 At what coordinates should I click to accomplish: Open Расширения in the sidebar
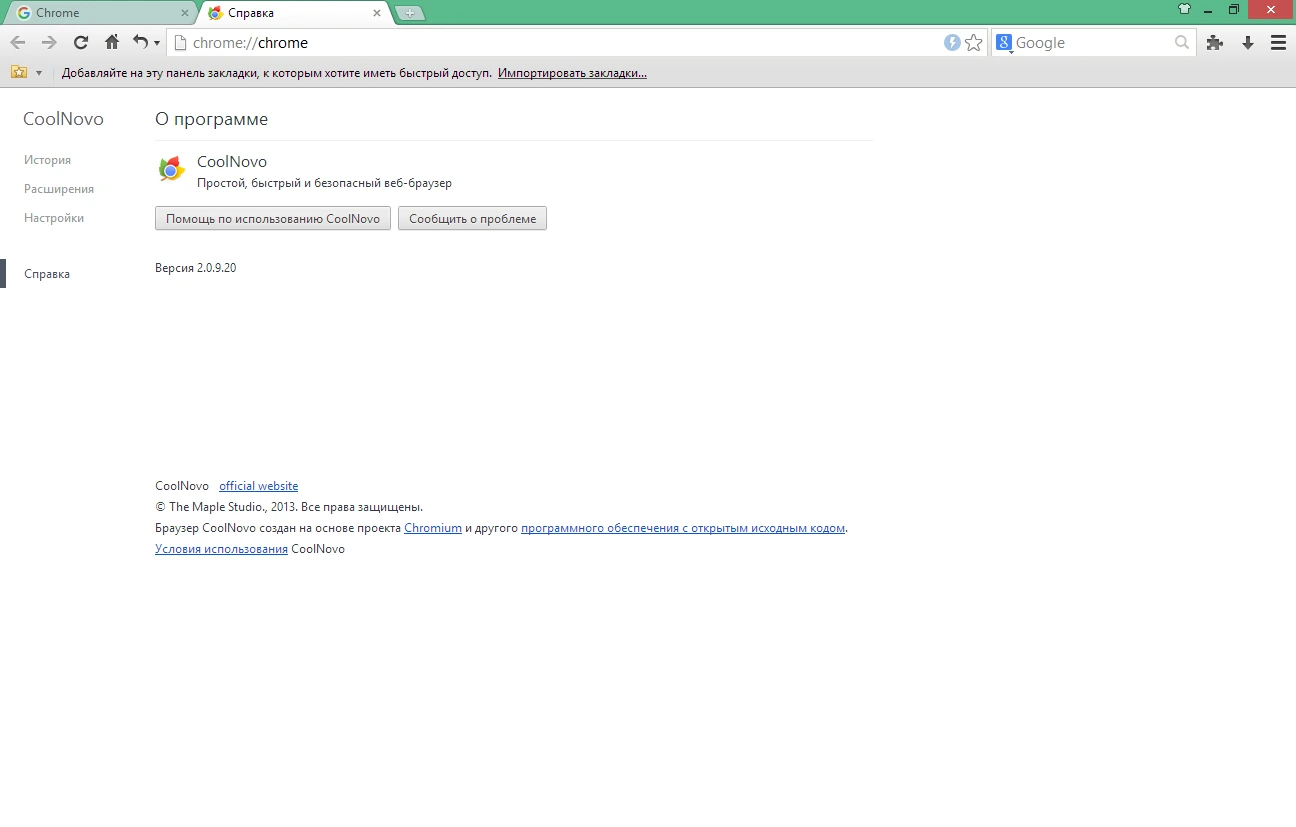click(59, 189)
